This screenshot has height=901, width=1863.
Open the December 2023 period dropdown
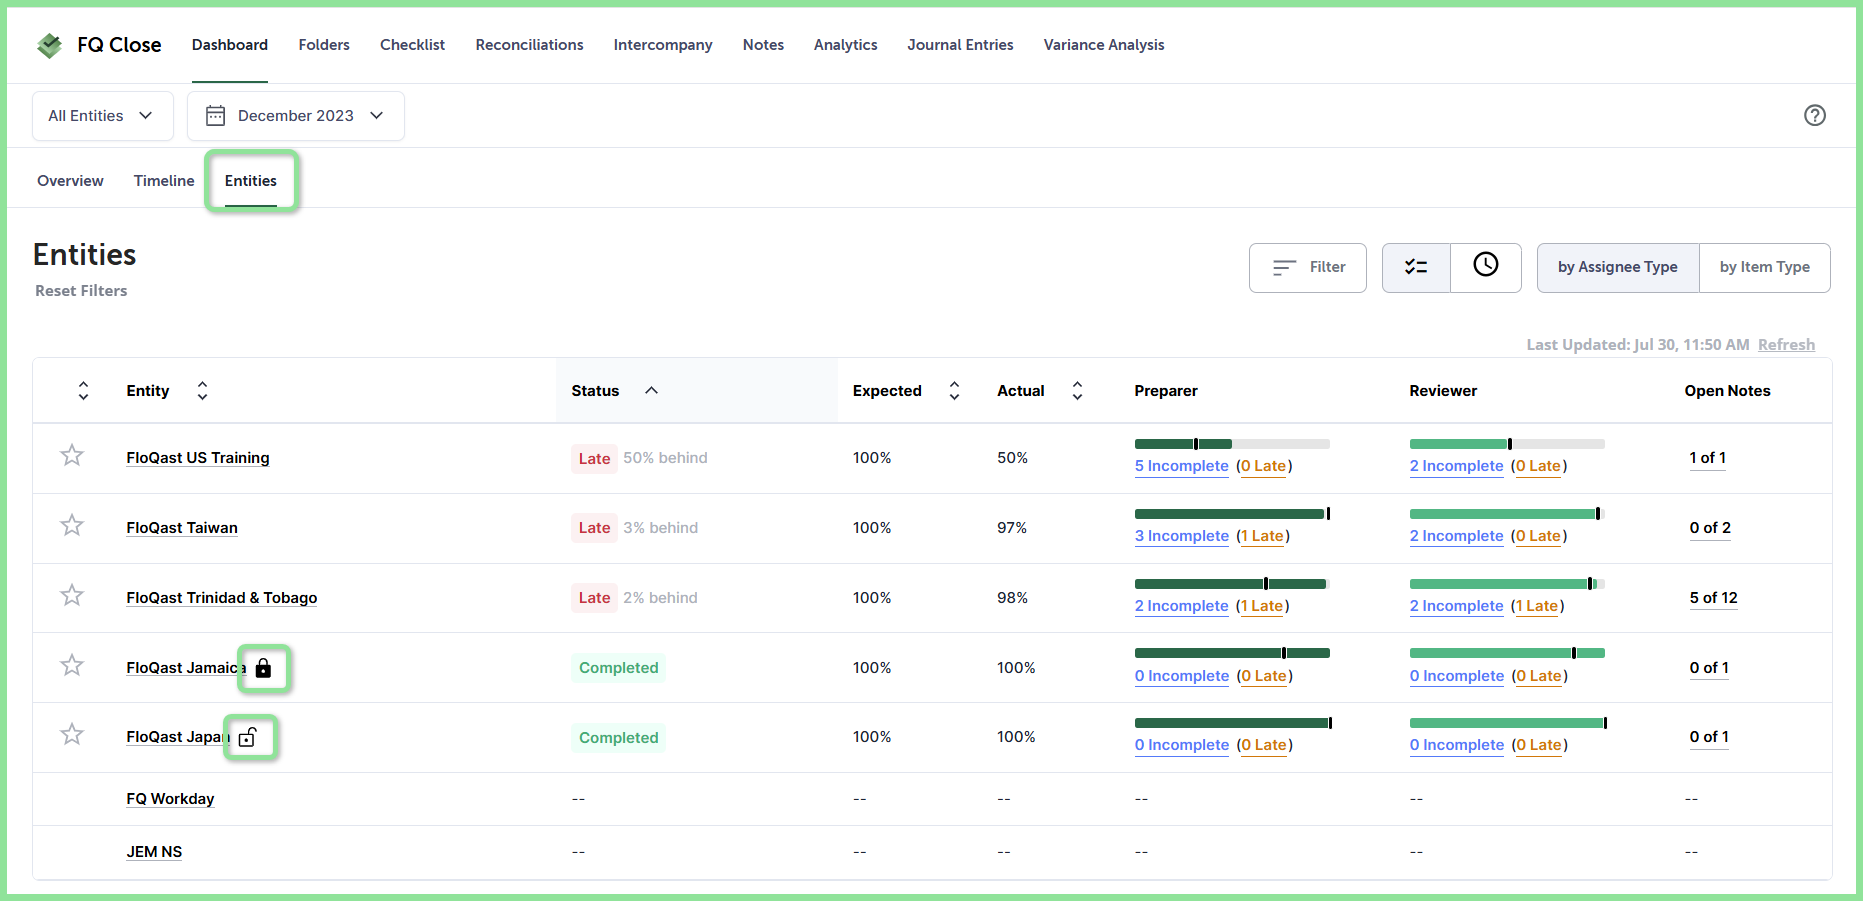coord(296,116)
